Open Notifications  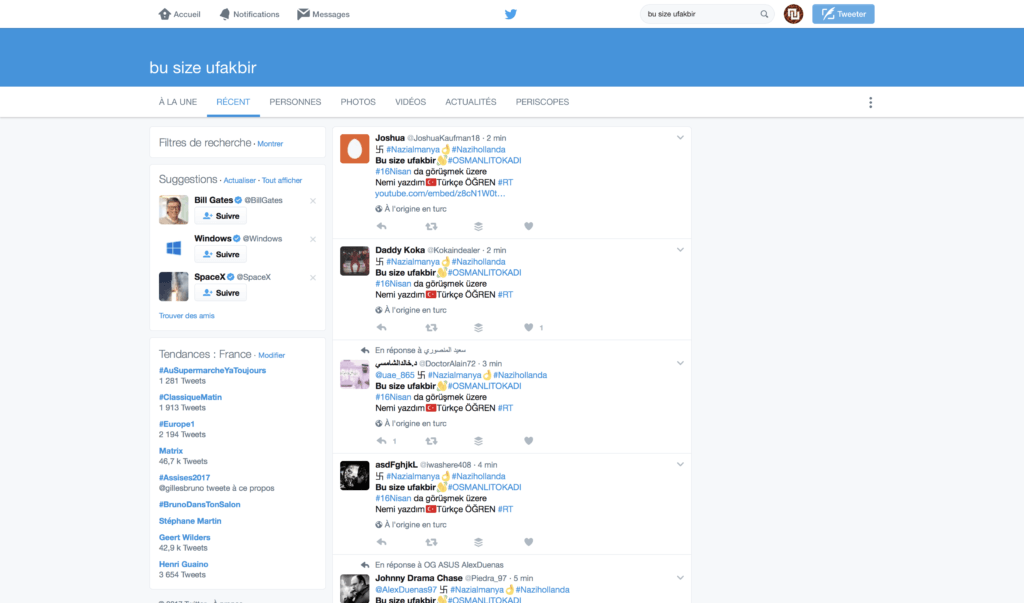[x=249, y=14]
